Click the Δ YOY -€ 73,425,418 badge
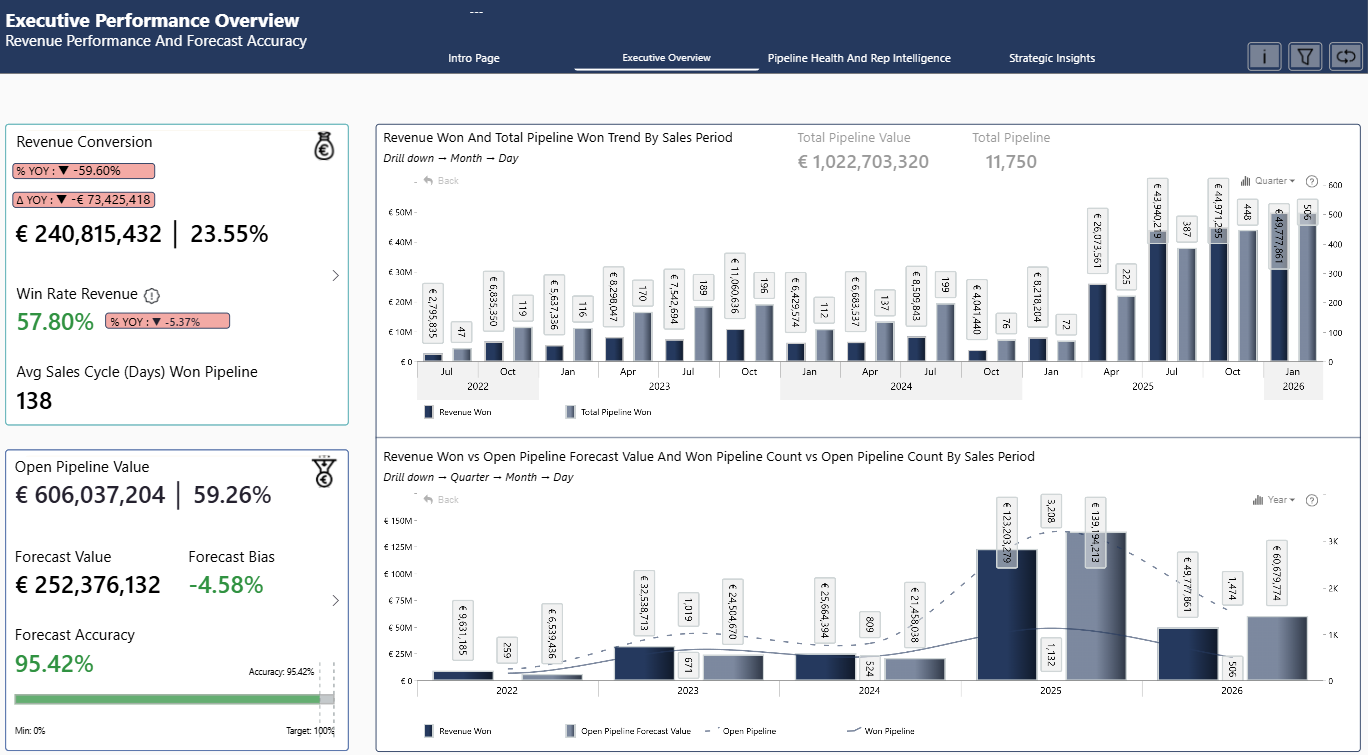This screenshot has width=1368, height=755. (x=84, y=200)
